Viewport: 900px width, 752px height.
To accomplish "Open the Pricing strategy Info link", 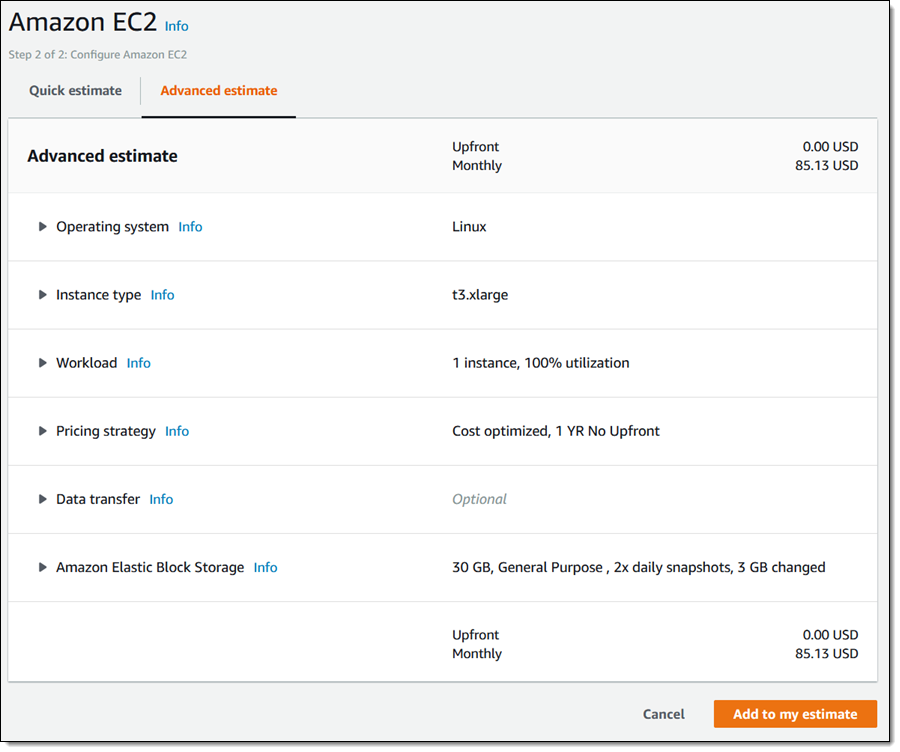I will 177,431.
